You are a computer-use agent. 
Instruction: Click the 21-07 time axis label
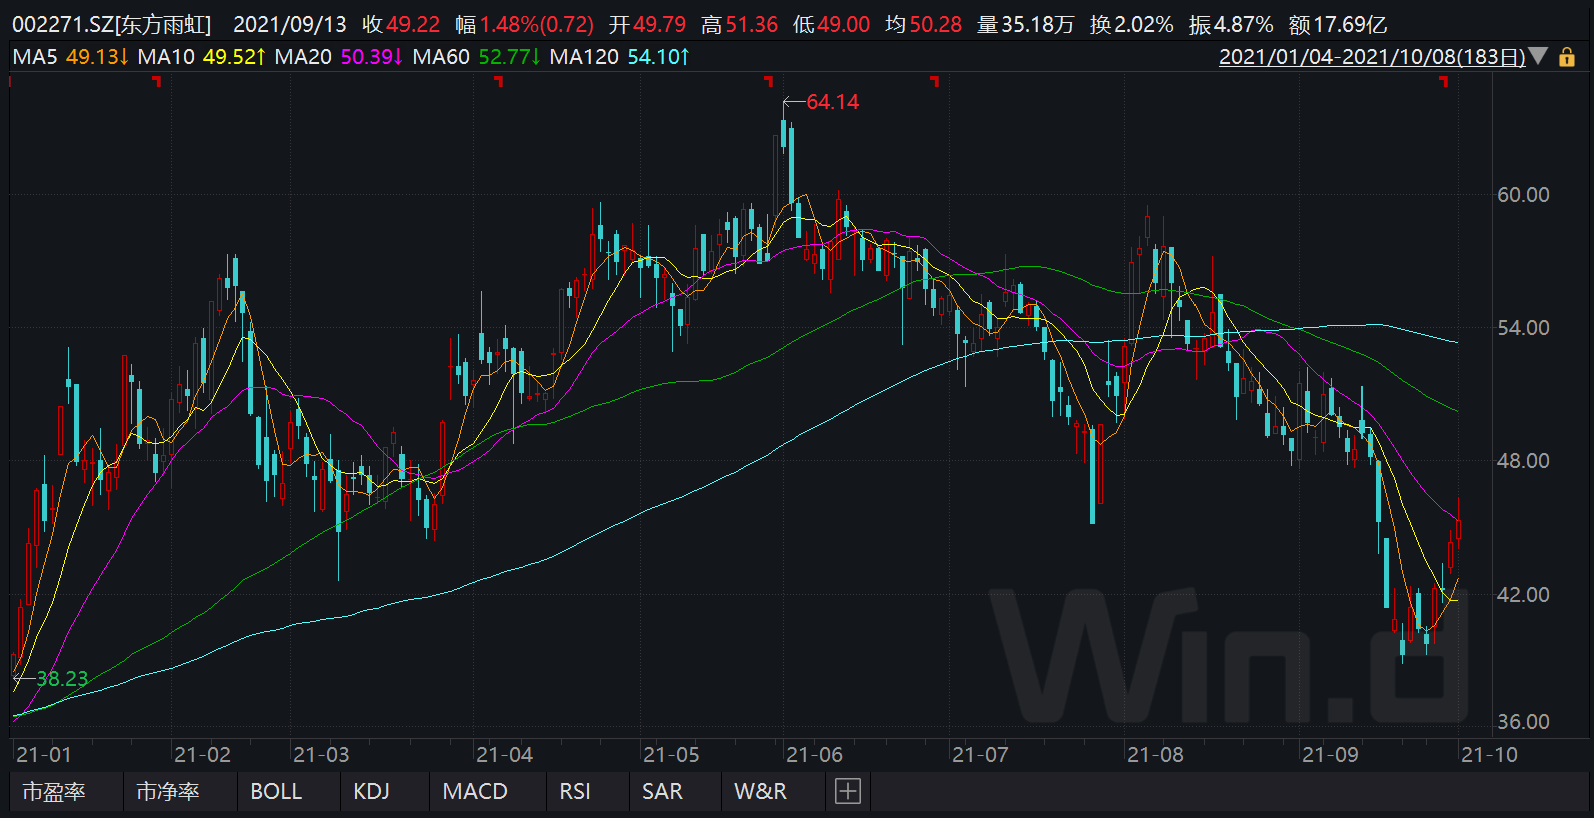[980, 755]
